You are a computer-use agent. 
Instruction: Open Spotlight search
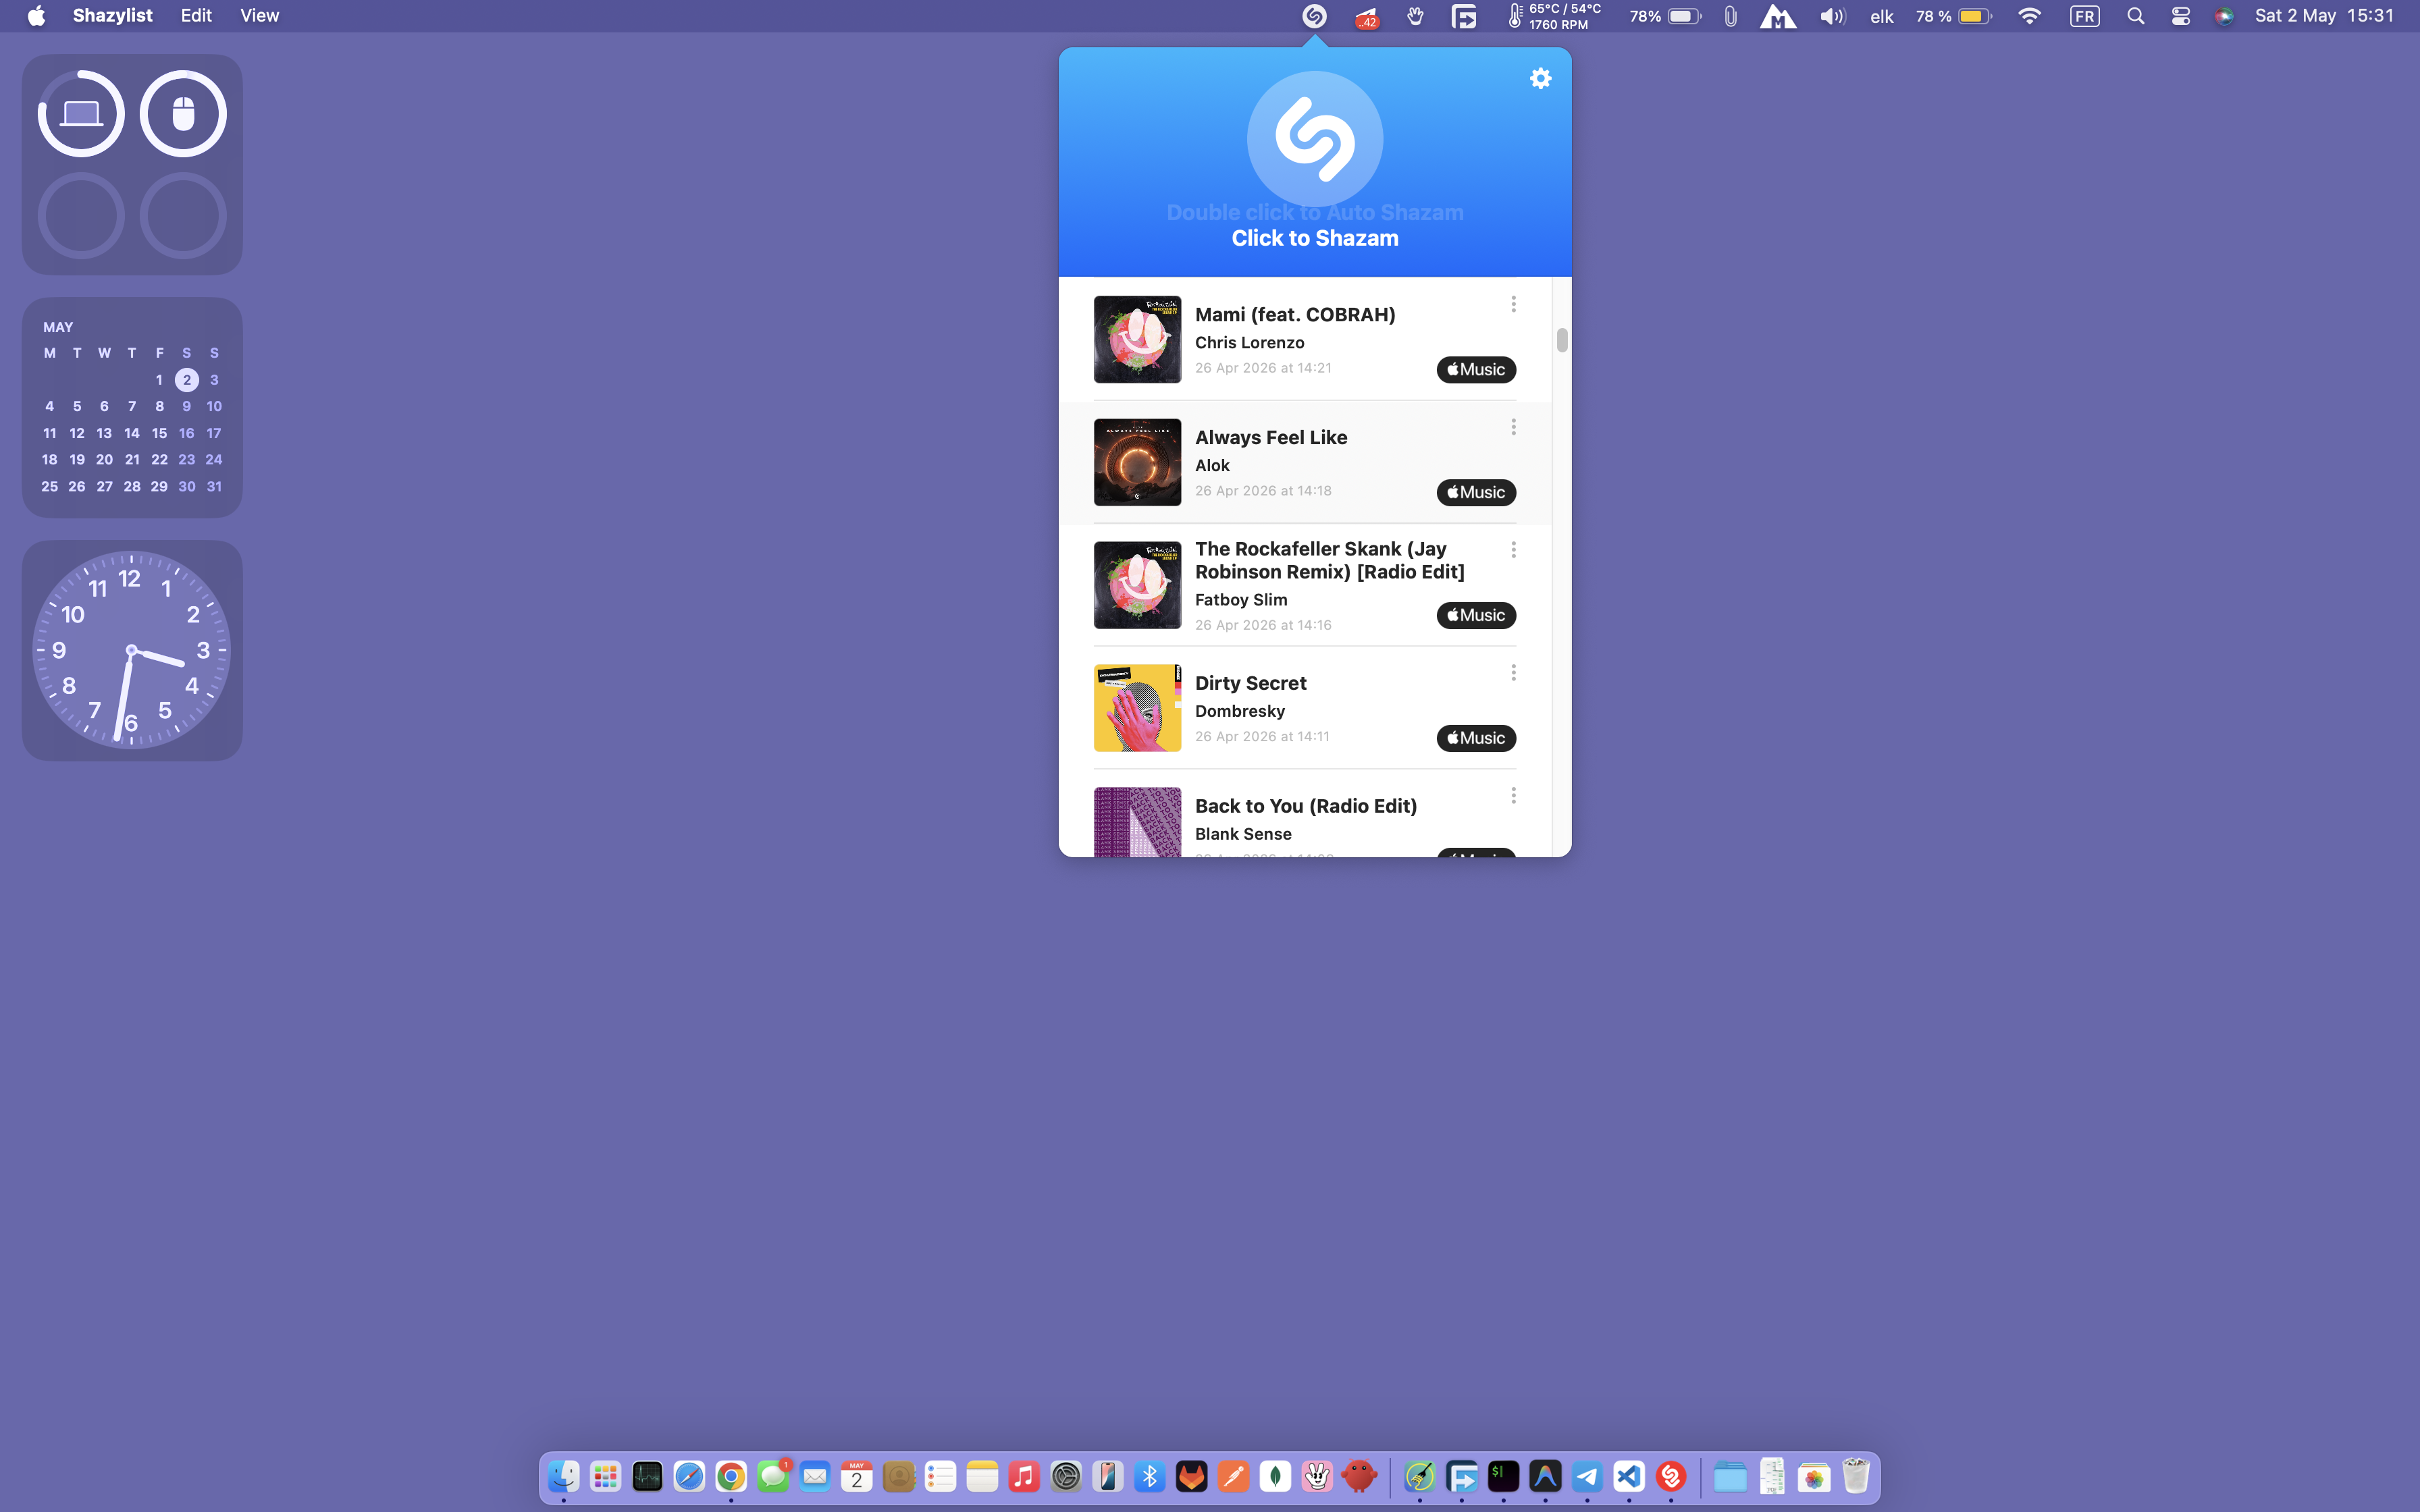pos(2135,16)
